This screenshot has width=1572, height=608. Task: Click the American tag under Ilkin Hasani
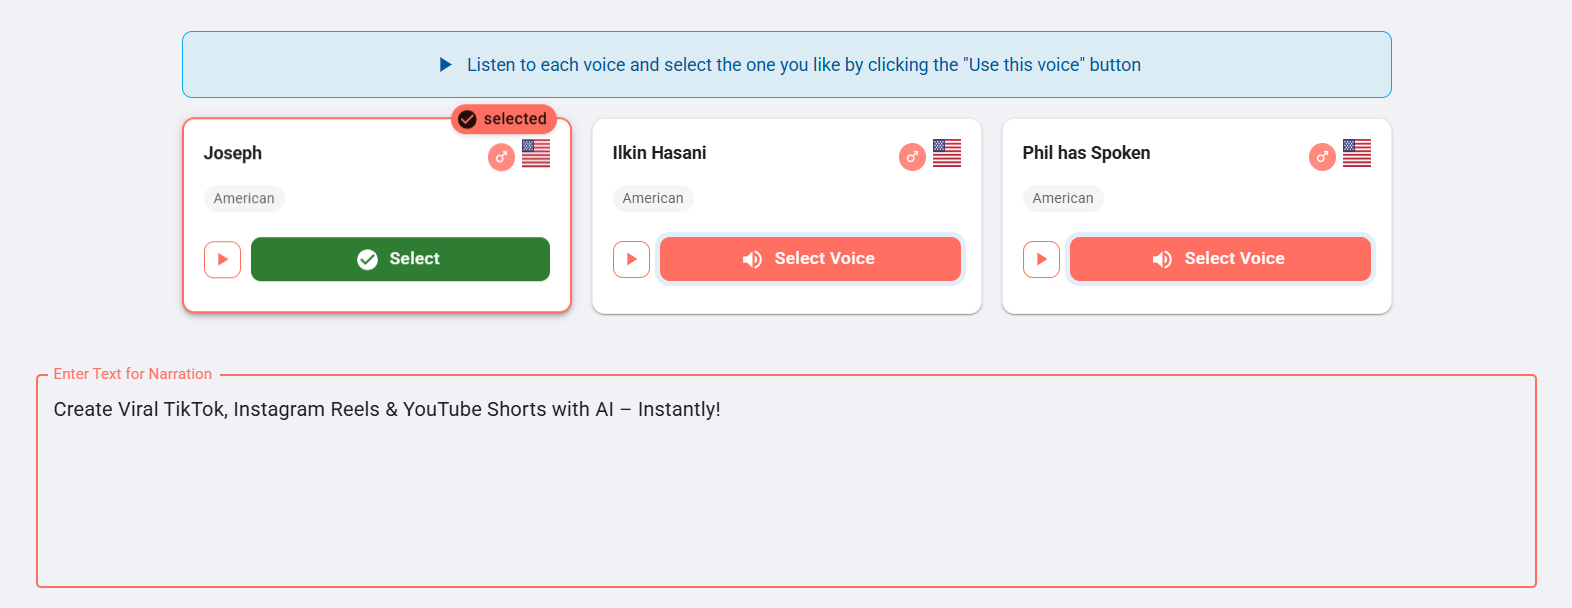tap(653, 198)
